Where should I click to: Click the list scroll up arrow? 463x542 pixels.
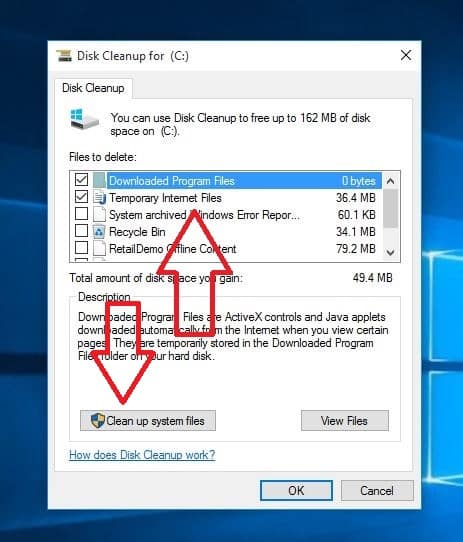(x=391, y=181)
